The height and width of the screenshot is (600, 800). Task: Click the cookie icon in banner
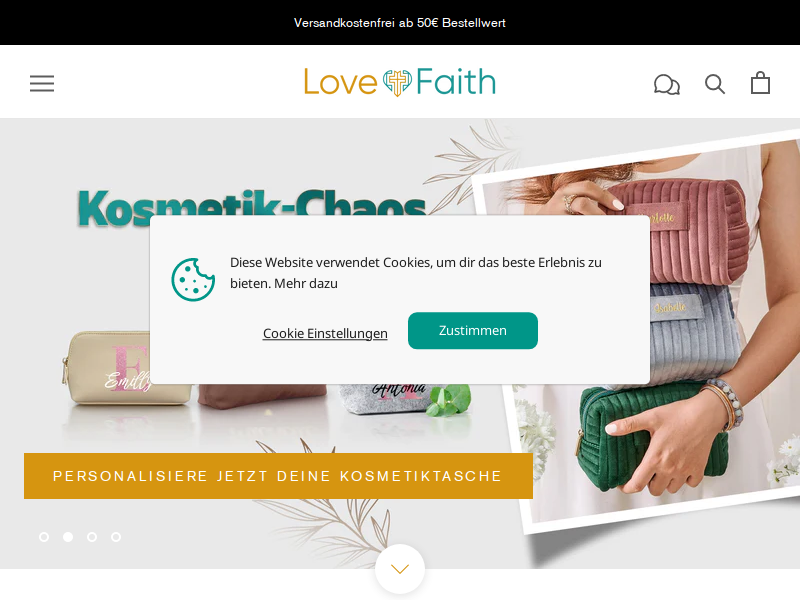pos(193,280)
